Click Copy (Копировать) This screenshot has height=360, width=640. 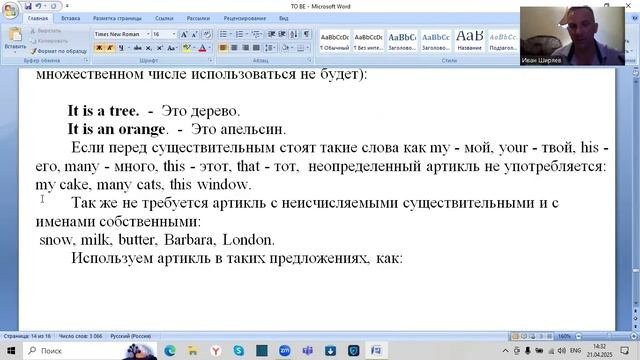[x=49, y=41]
